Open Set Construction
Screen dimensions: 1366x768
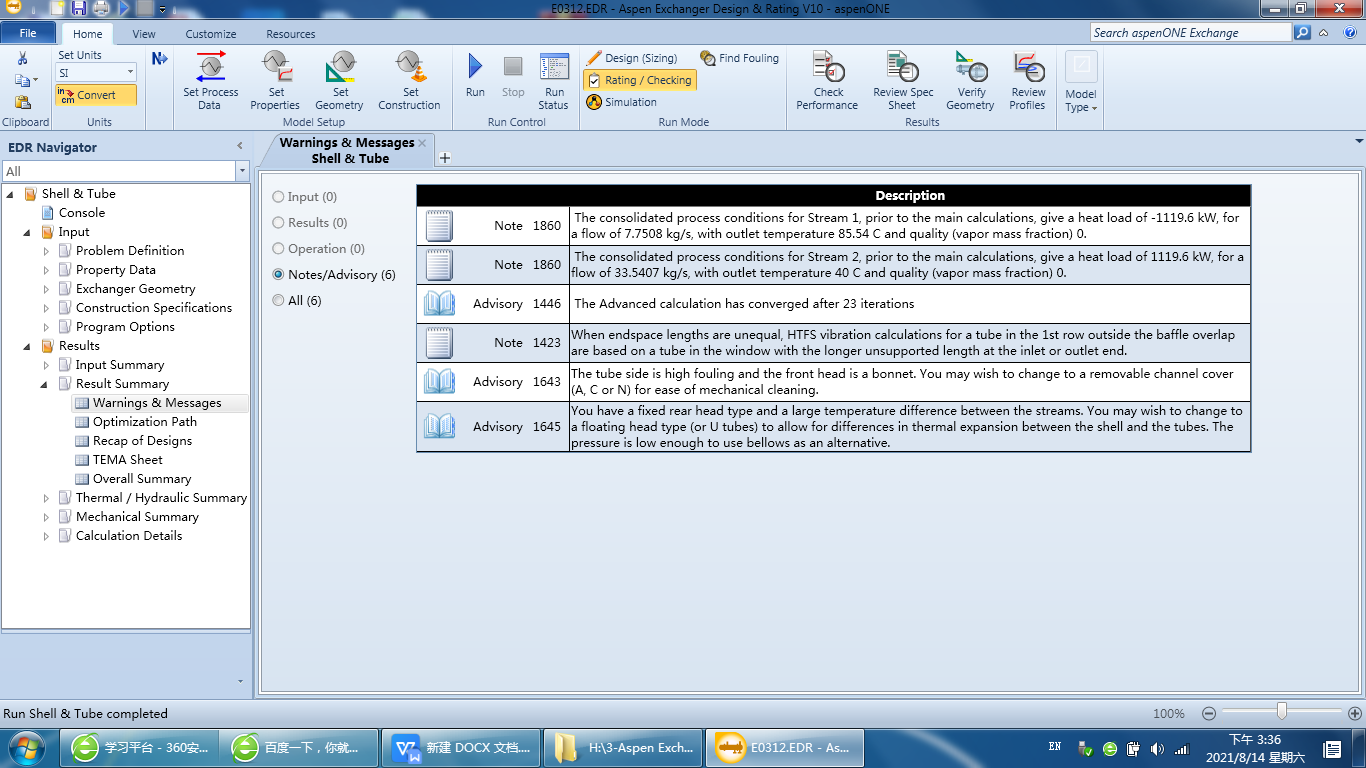point(409,80)
